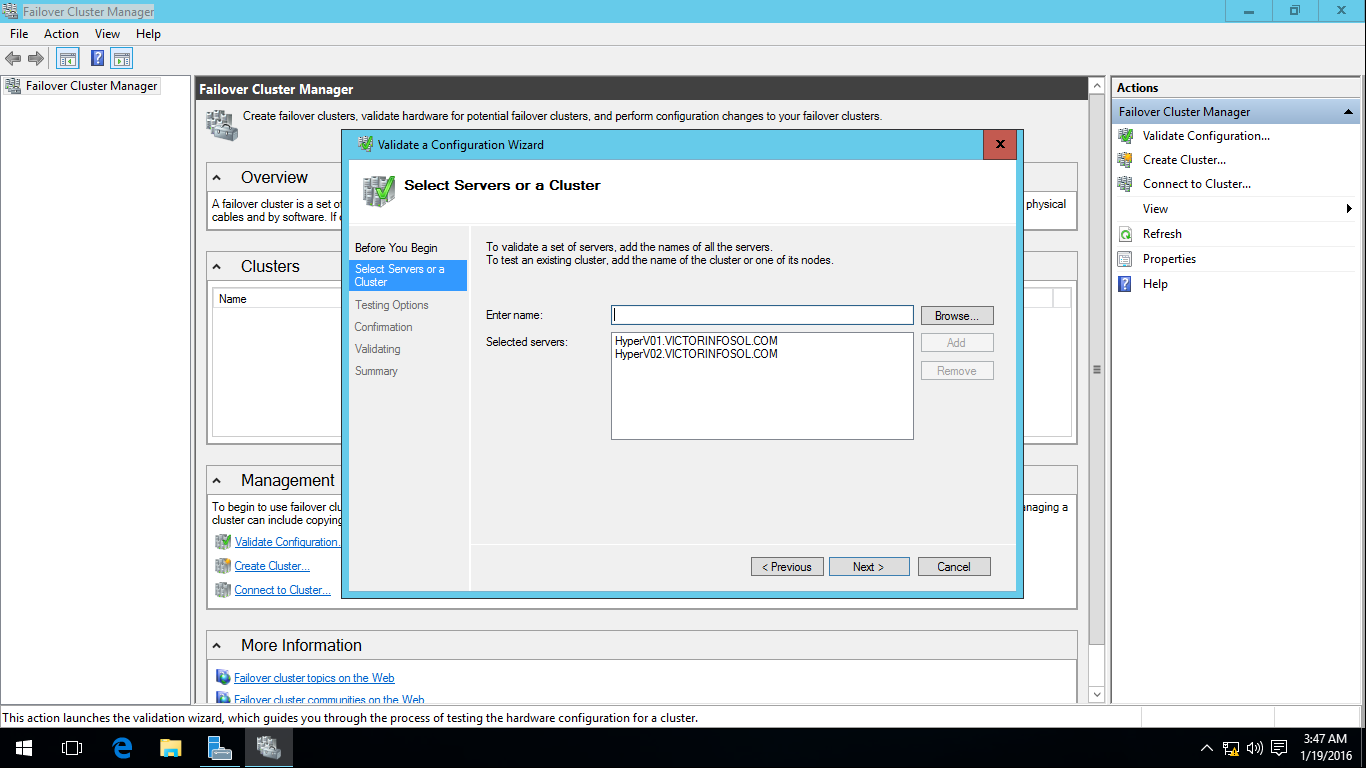Viewport: 1366px width, 768px height.
Task: Click globe icon beside Failover cluster topics
Action: (x=223, y=678)
